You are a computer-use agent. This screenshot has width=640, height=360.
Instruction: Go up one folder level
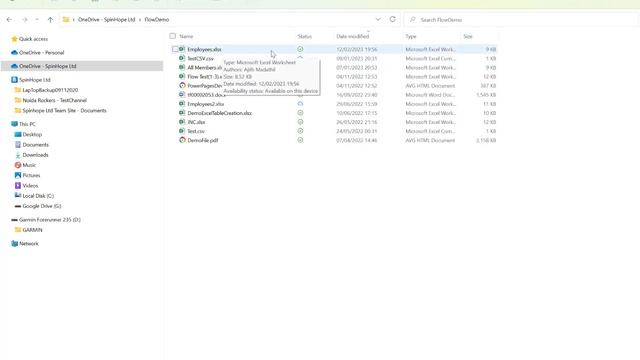[x=50, y=20]
